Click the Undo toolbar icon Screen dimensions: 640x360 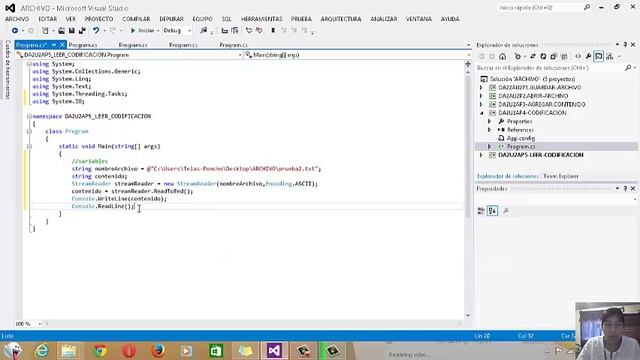tap(96, 31)
